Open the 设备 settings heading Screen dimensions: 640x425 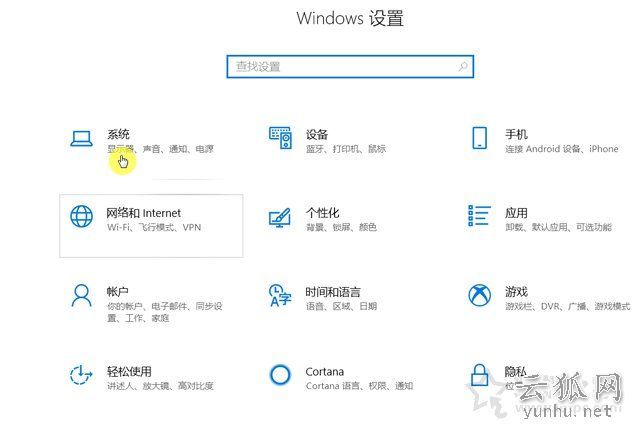[317, 134]
